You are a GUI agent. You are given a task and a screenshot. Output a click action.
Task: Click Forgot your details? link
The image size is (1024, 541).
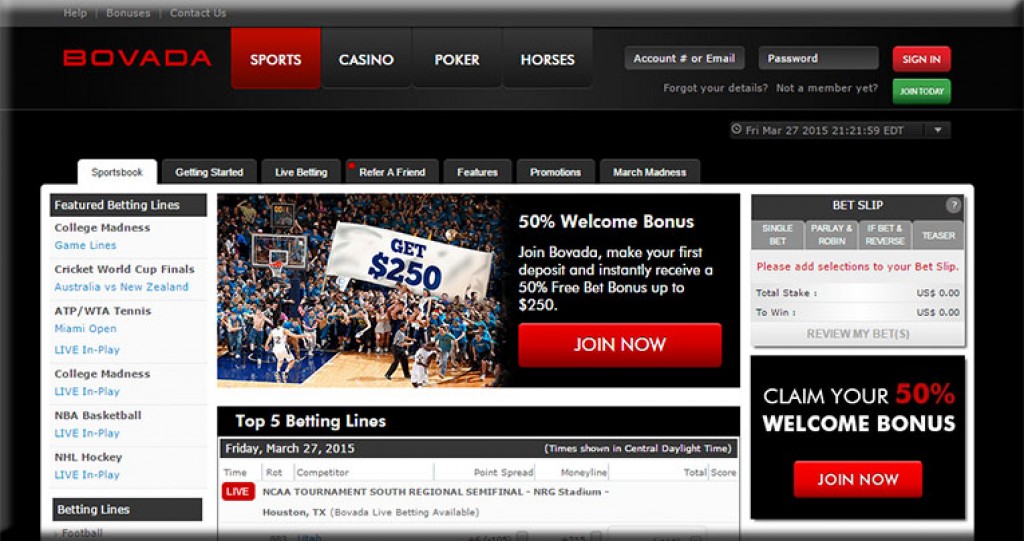click(715, 88)
